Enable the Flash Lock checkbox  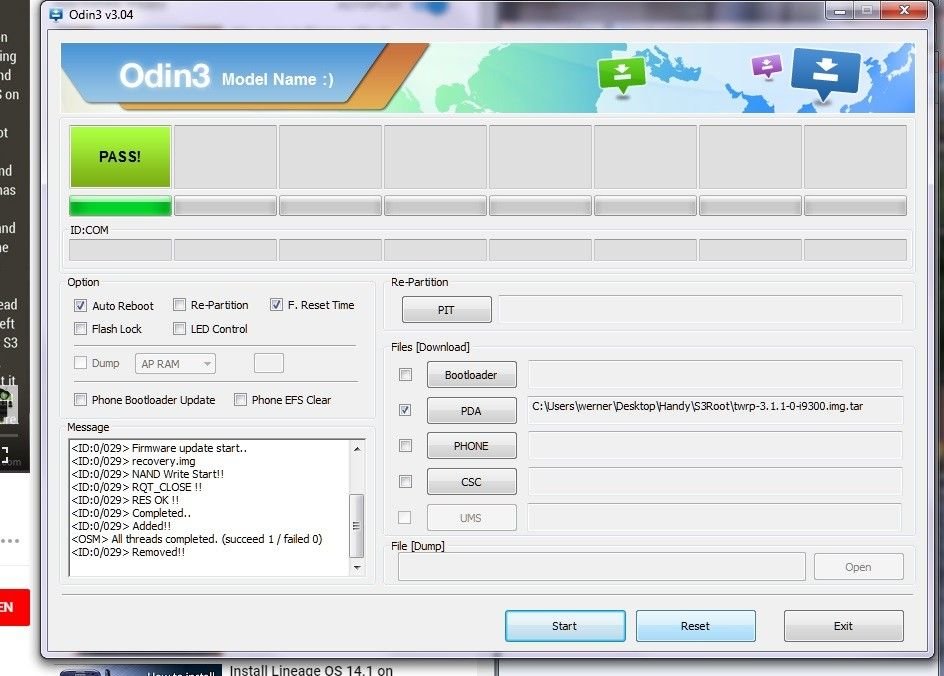coord(81,329)
